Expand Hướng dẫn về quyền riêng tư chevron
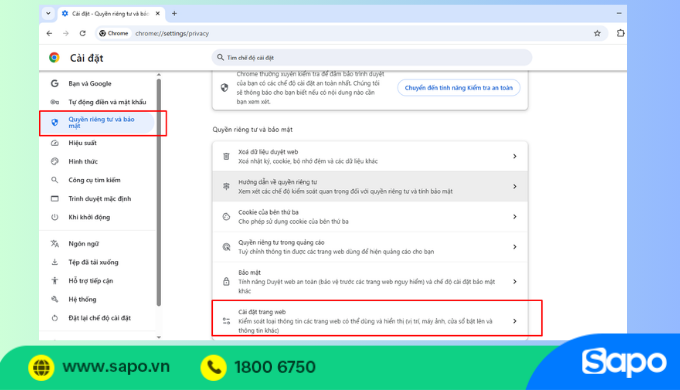Image resolution: width=680 pixels, height=390 pixels. [x=515, y=187]
